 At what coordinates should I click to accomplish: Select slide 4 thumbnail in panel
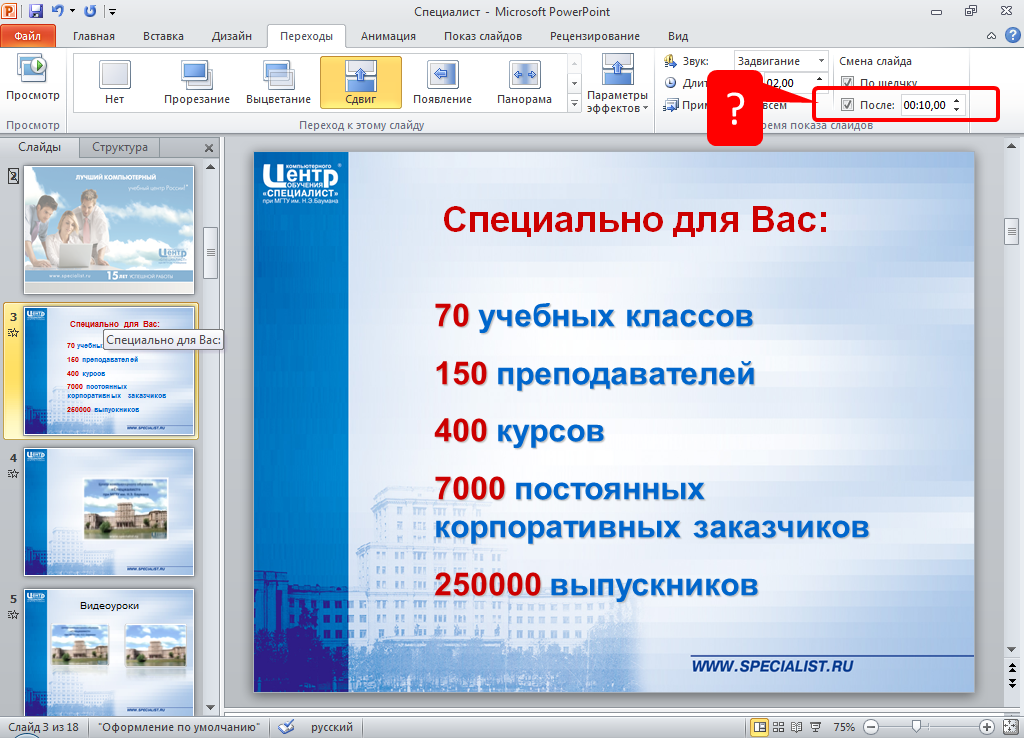coord(109,511)
